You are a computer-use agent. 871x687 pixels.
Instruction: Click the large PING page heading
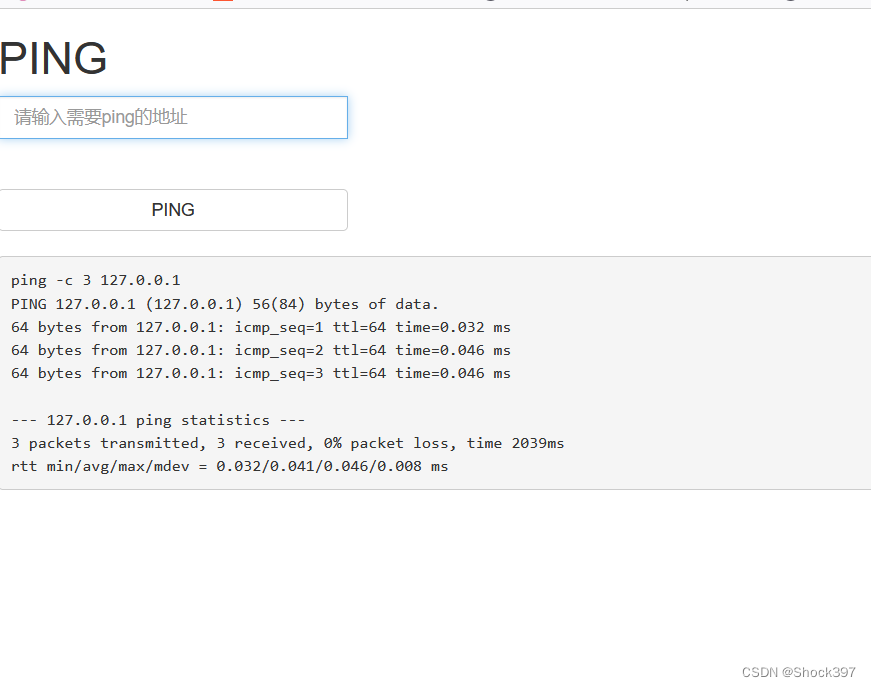53,58
